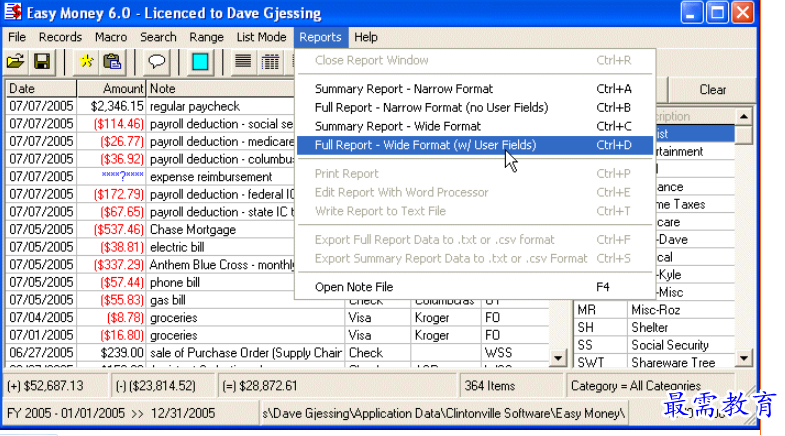Screen dimensions: 785x436
Task: Click the (+) $52,687.13 total
Action: click(x=56, y=386)
